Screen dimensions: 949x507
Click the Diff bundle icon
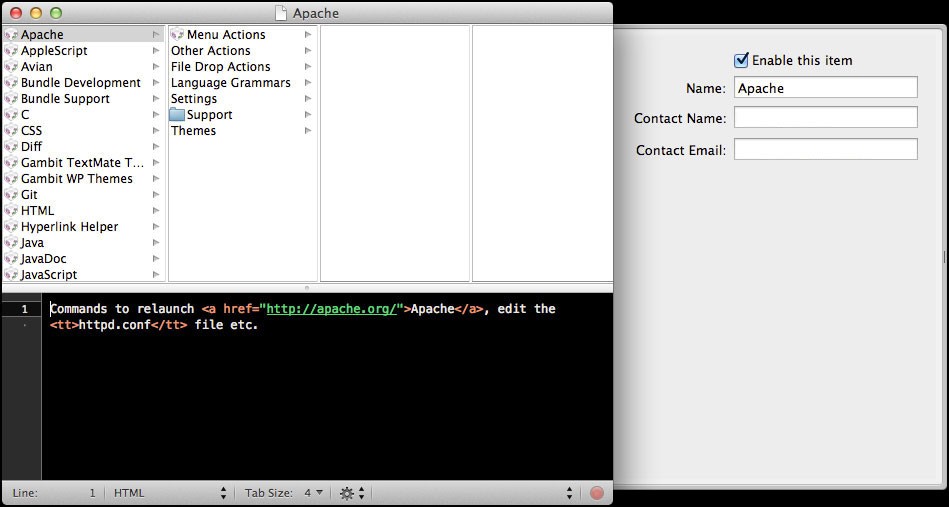coord(11,147)
